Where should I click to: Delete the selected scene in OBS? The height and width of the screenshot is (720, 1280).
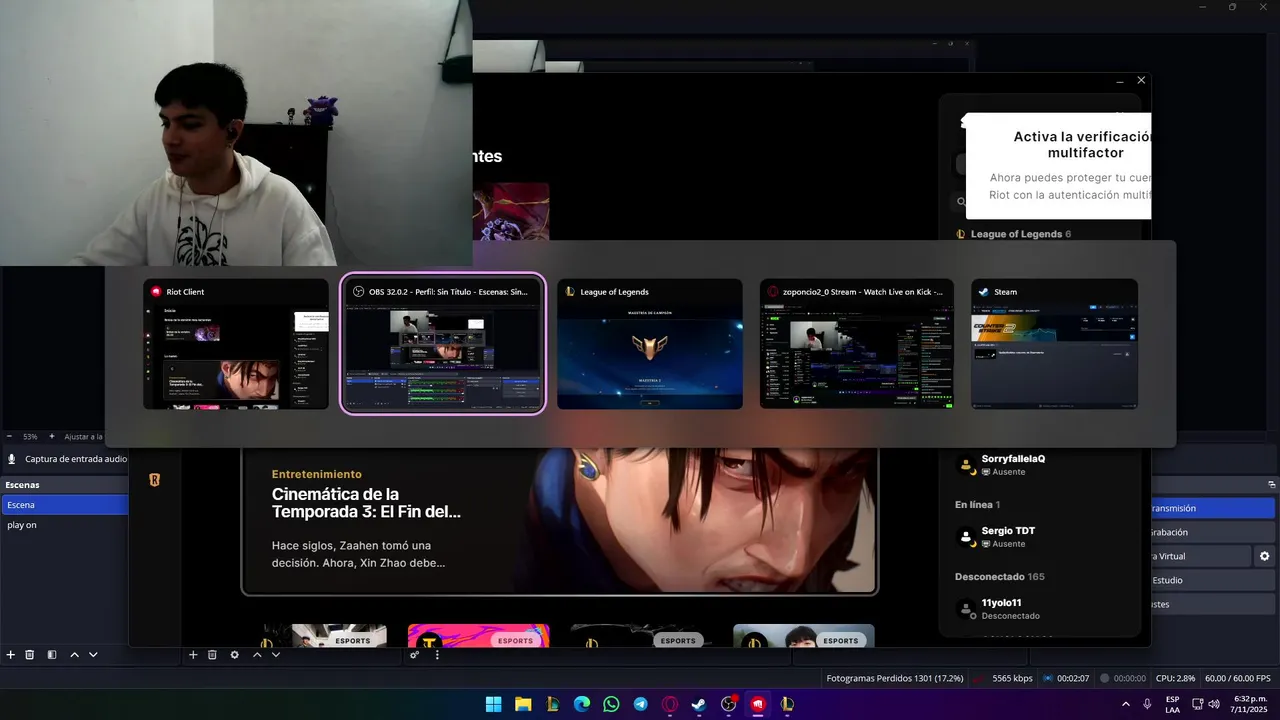(30, 655)
